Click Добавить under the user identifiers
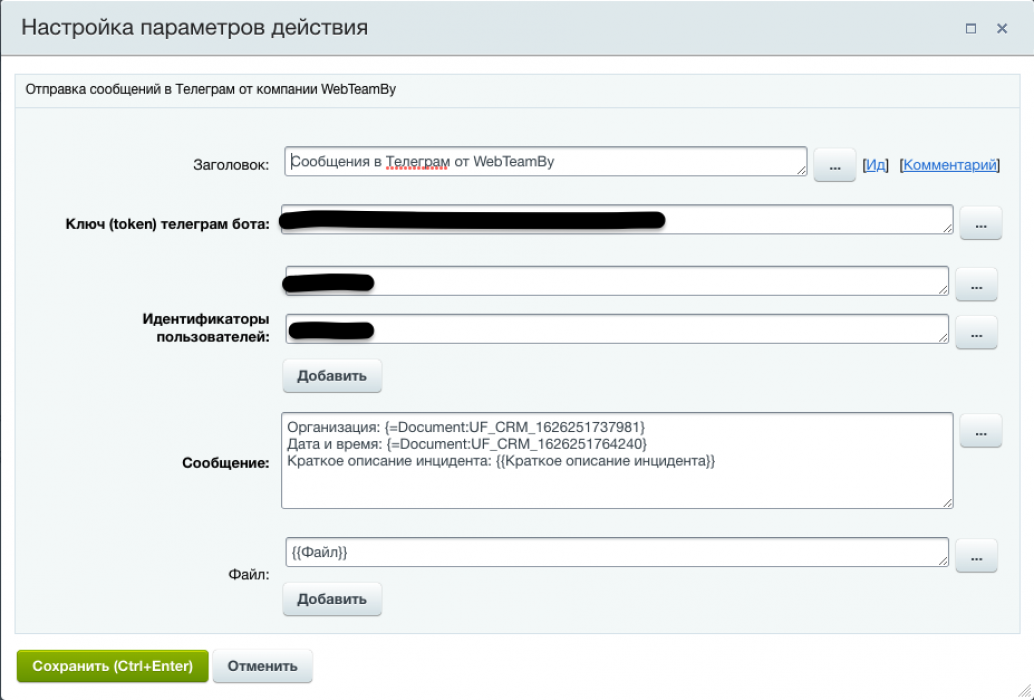The image size is (1034, 700). pyautogui.click(x=332, y=375)
